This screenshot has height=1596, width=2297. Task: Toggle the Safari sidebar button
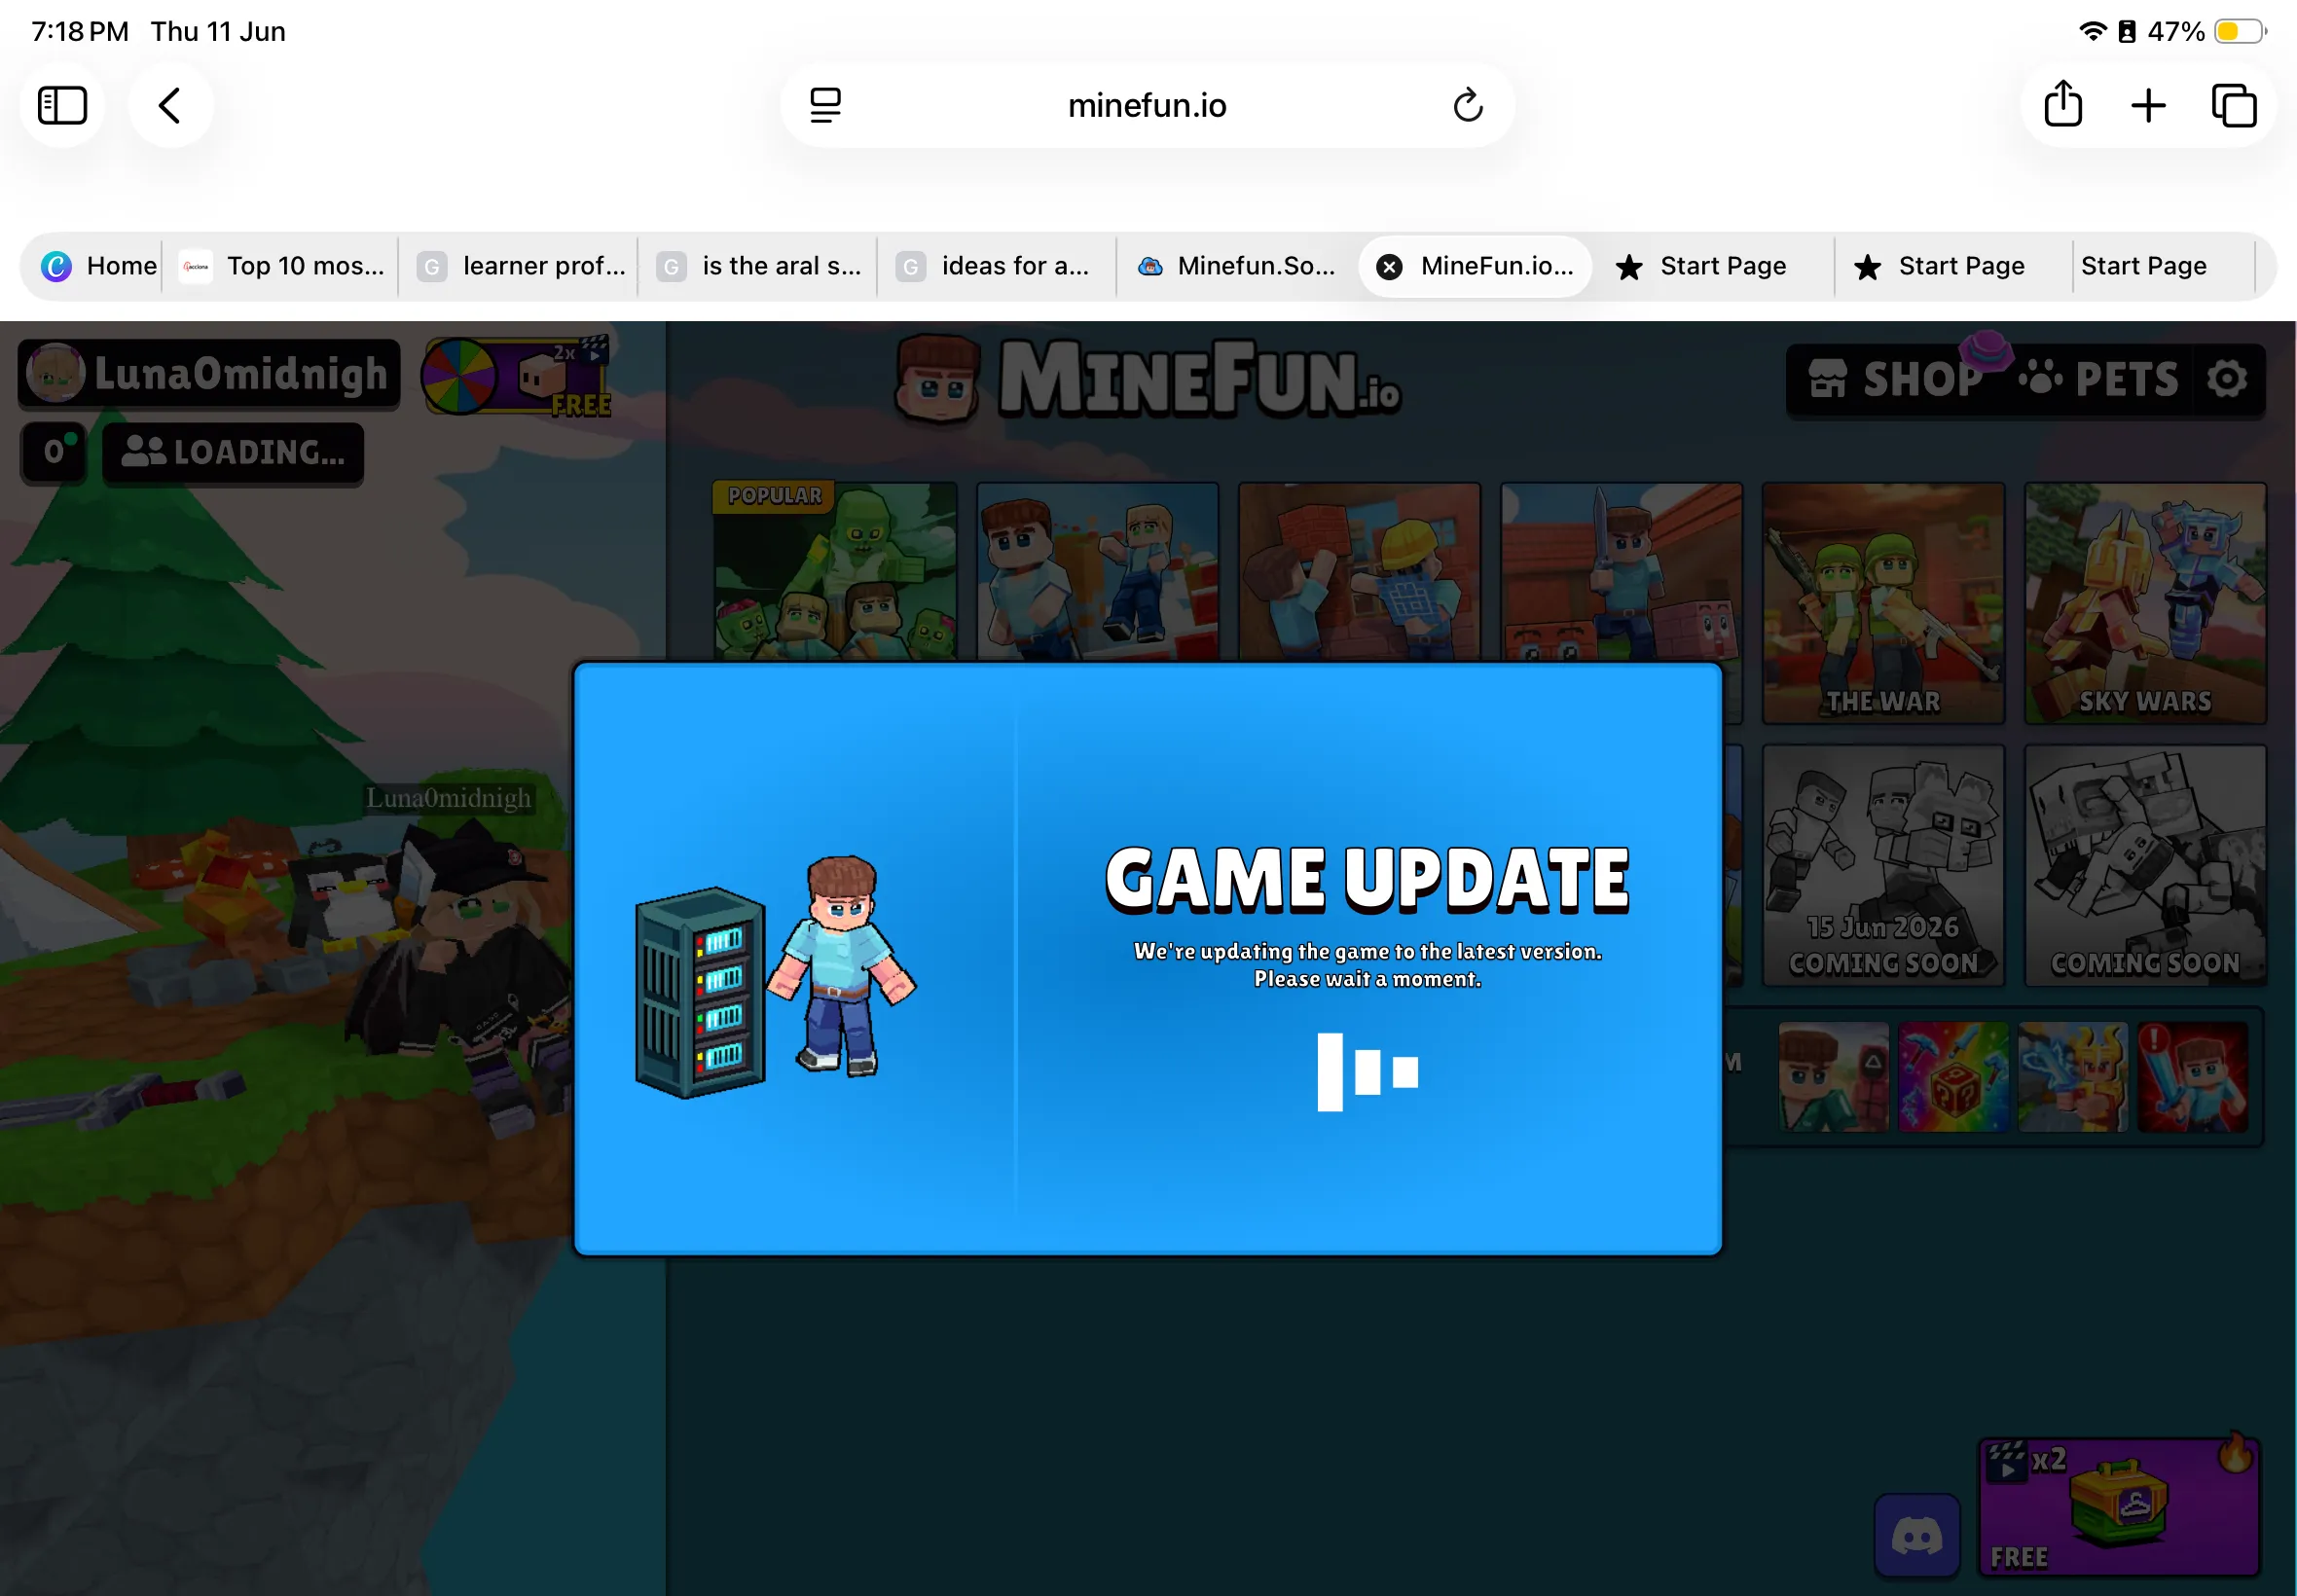62,105
